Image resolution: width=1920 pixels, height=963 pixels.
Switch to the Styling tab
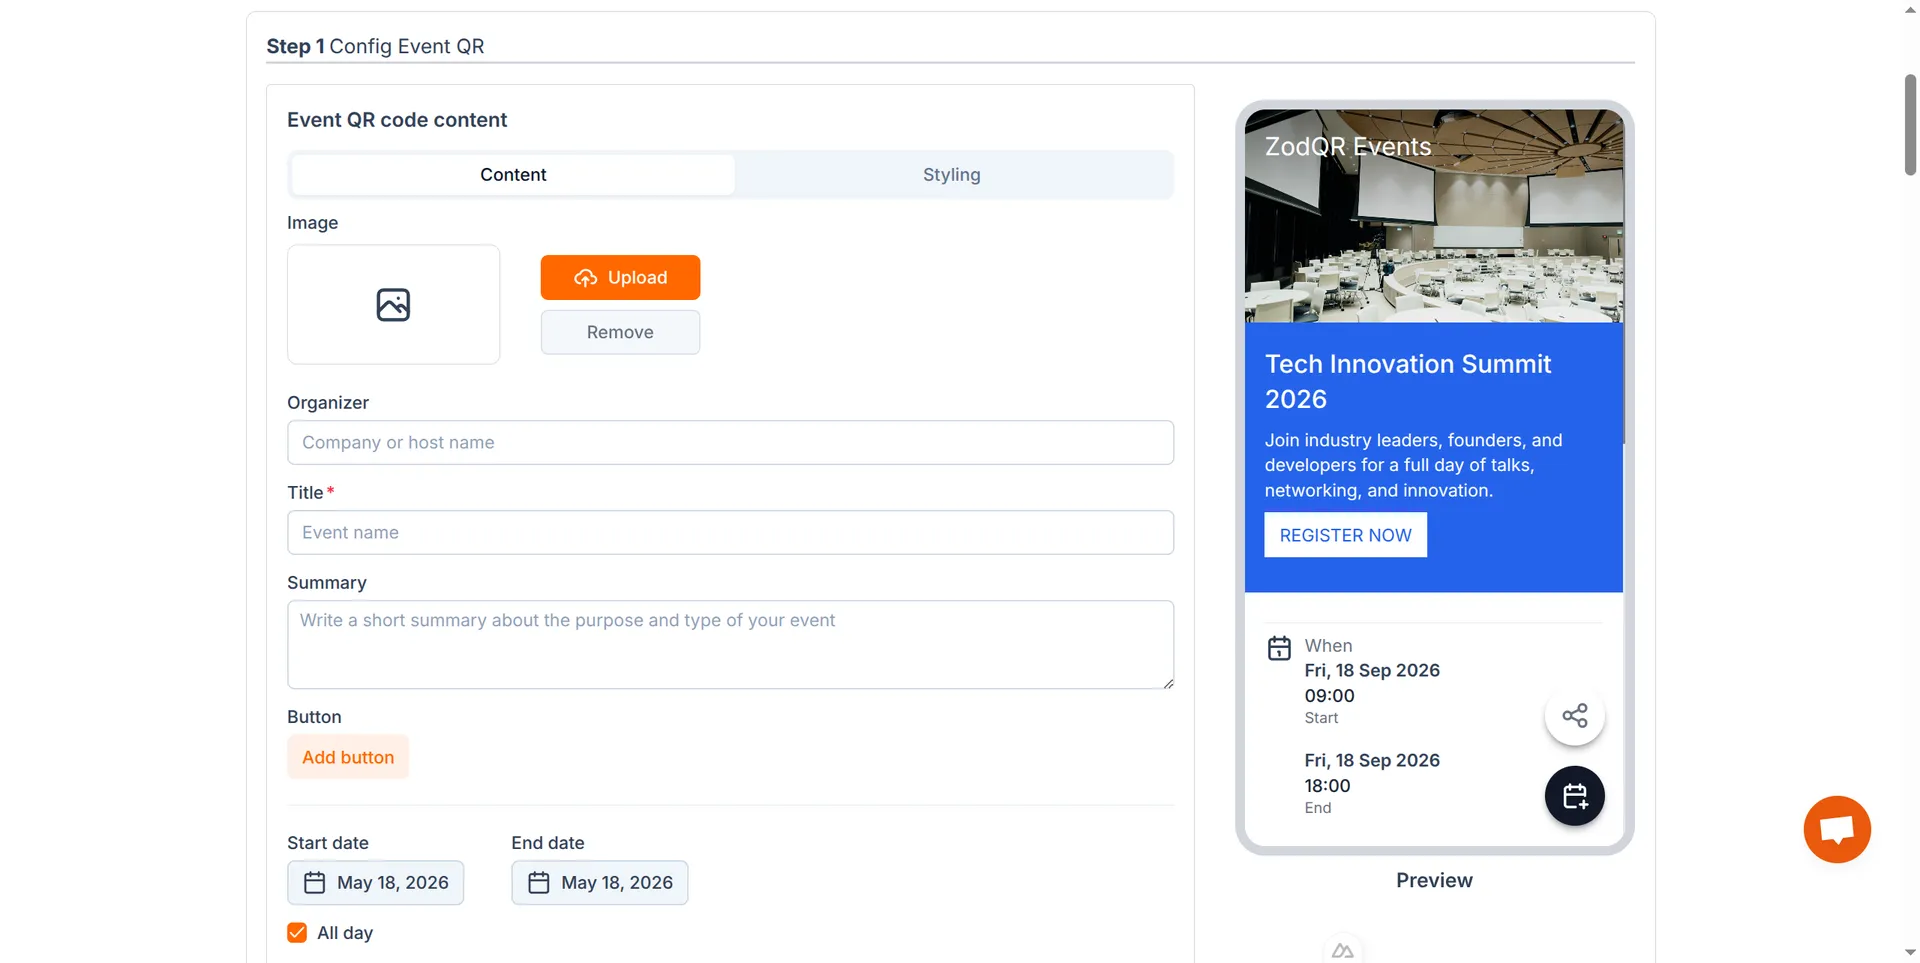[x=952, y=175]
